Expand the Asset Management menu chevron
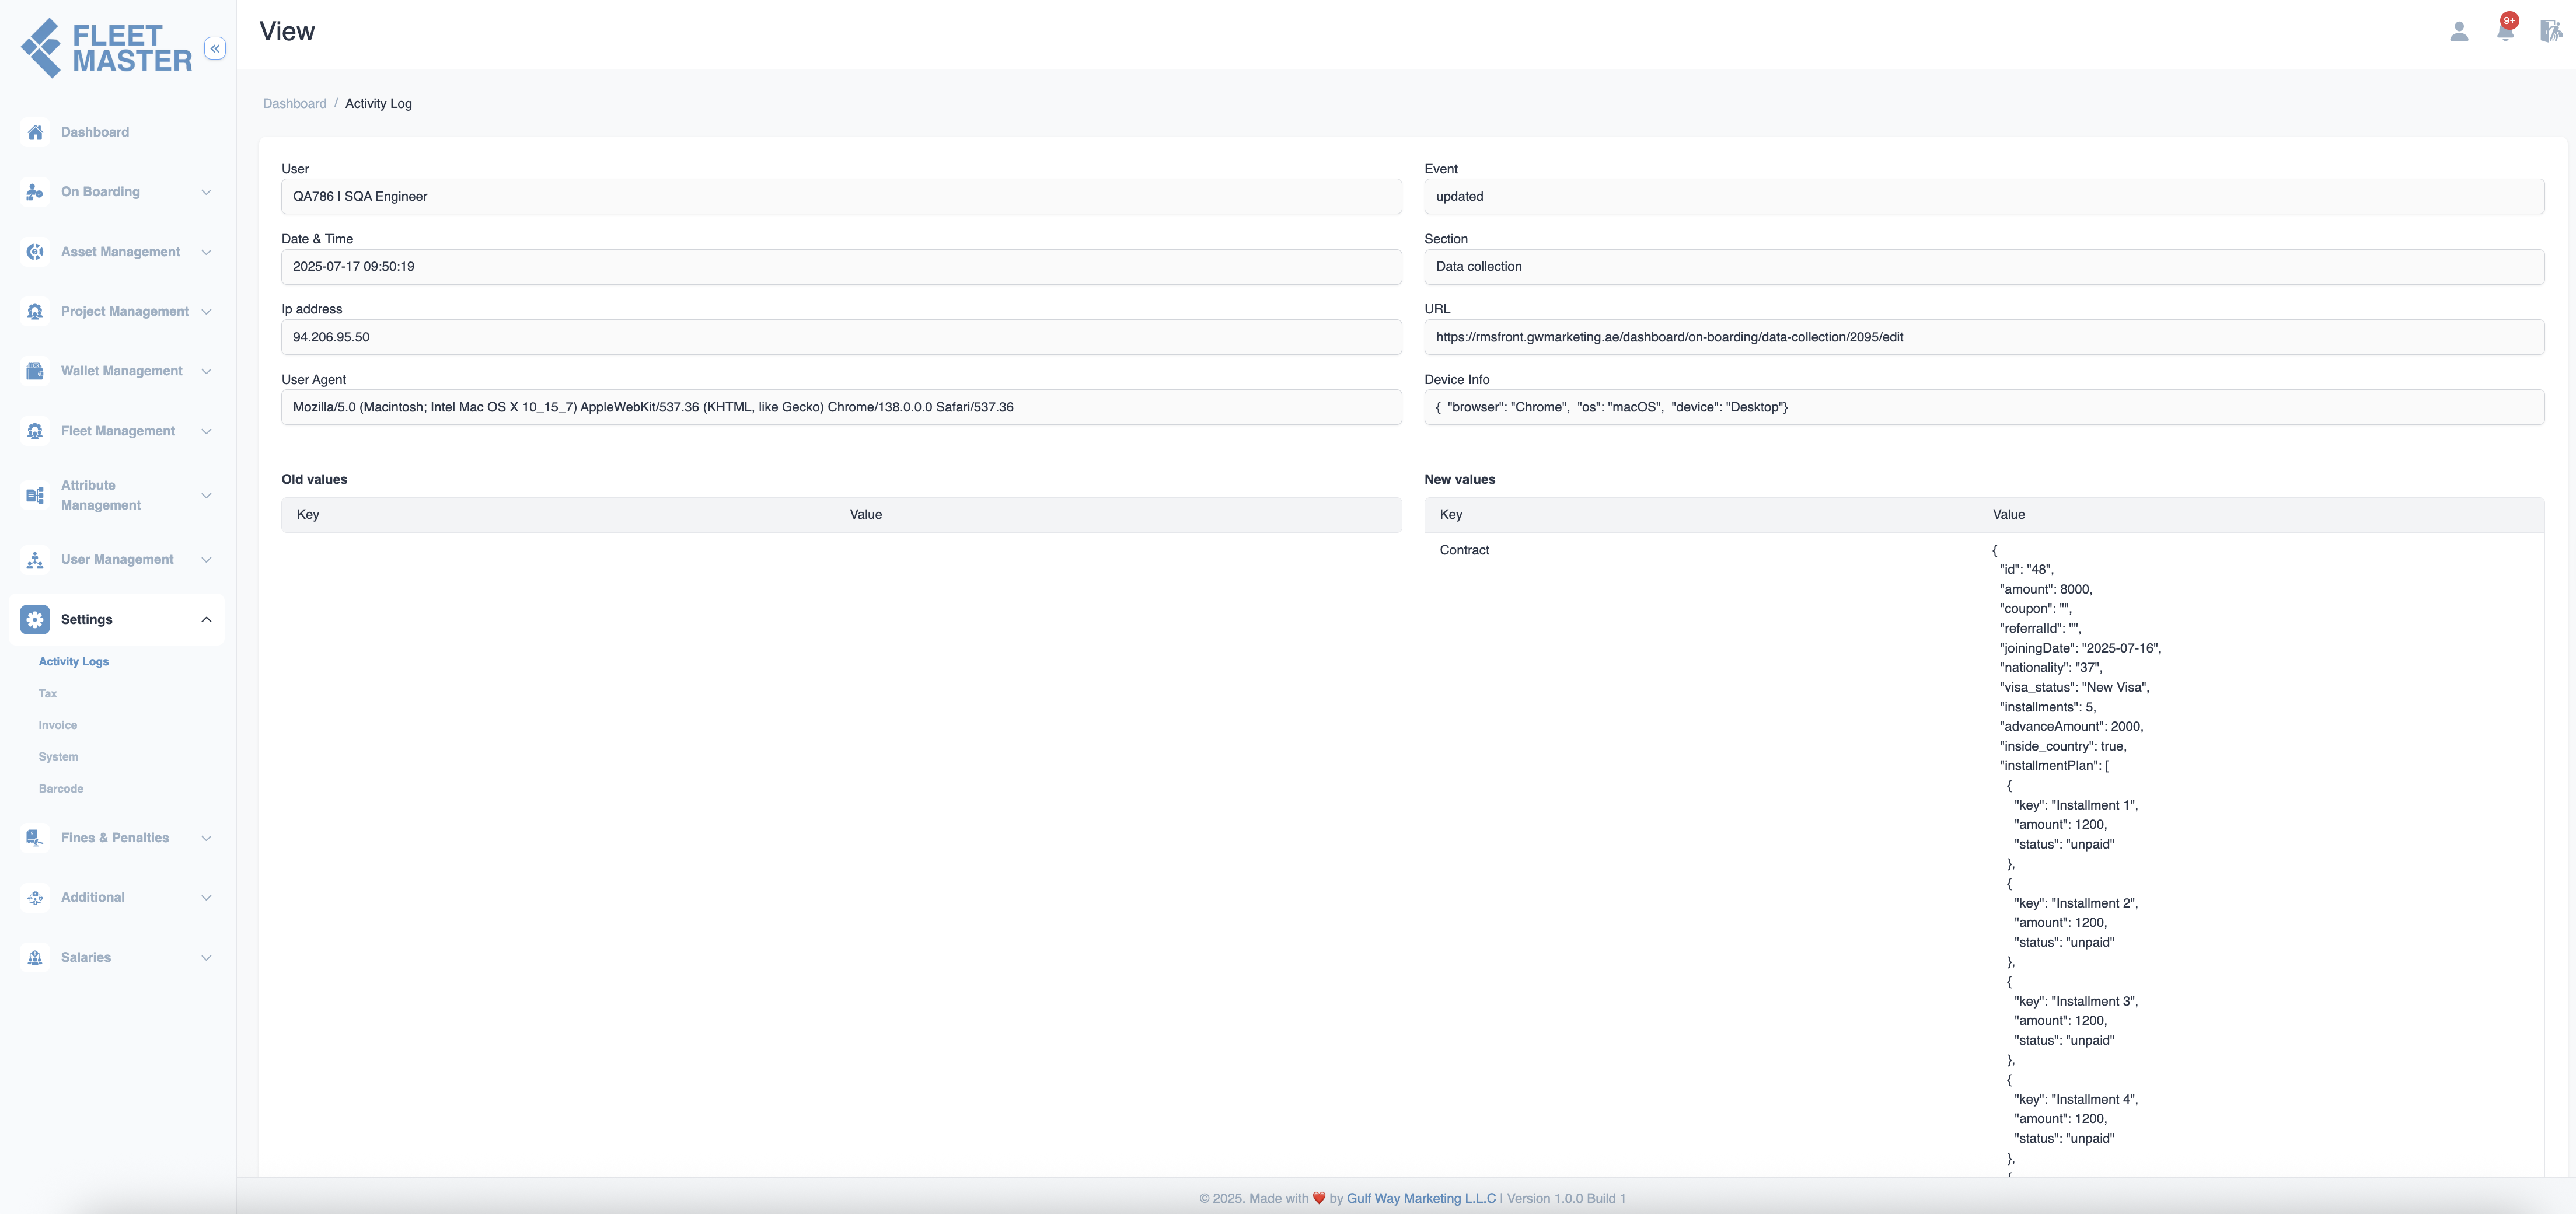Image resolution: width=2576 pixels, height=1214 pixels. (x=206, y=252)
